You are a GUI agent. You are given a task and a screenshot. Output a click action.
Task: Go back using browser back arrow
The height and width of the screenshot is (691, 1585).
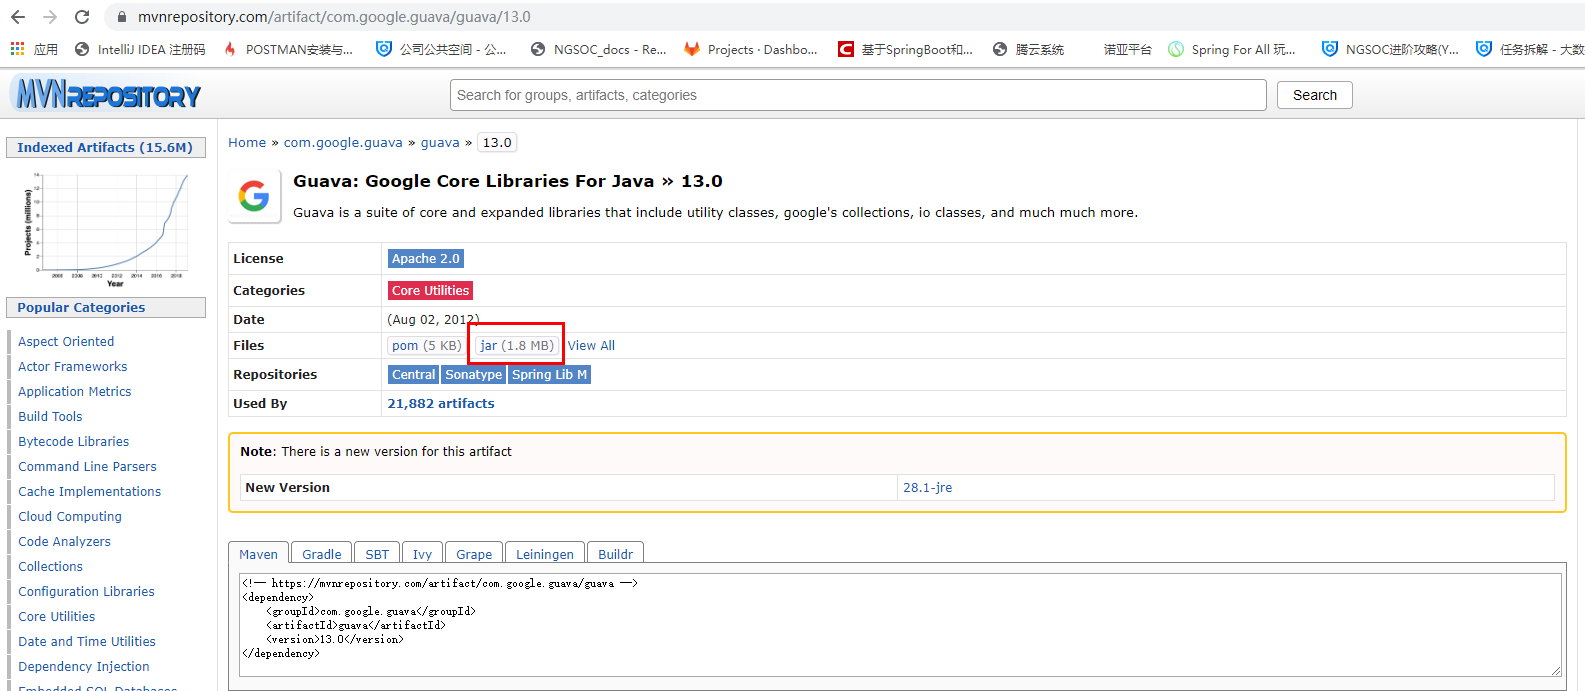[x=18, y=17]
